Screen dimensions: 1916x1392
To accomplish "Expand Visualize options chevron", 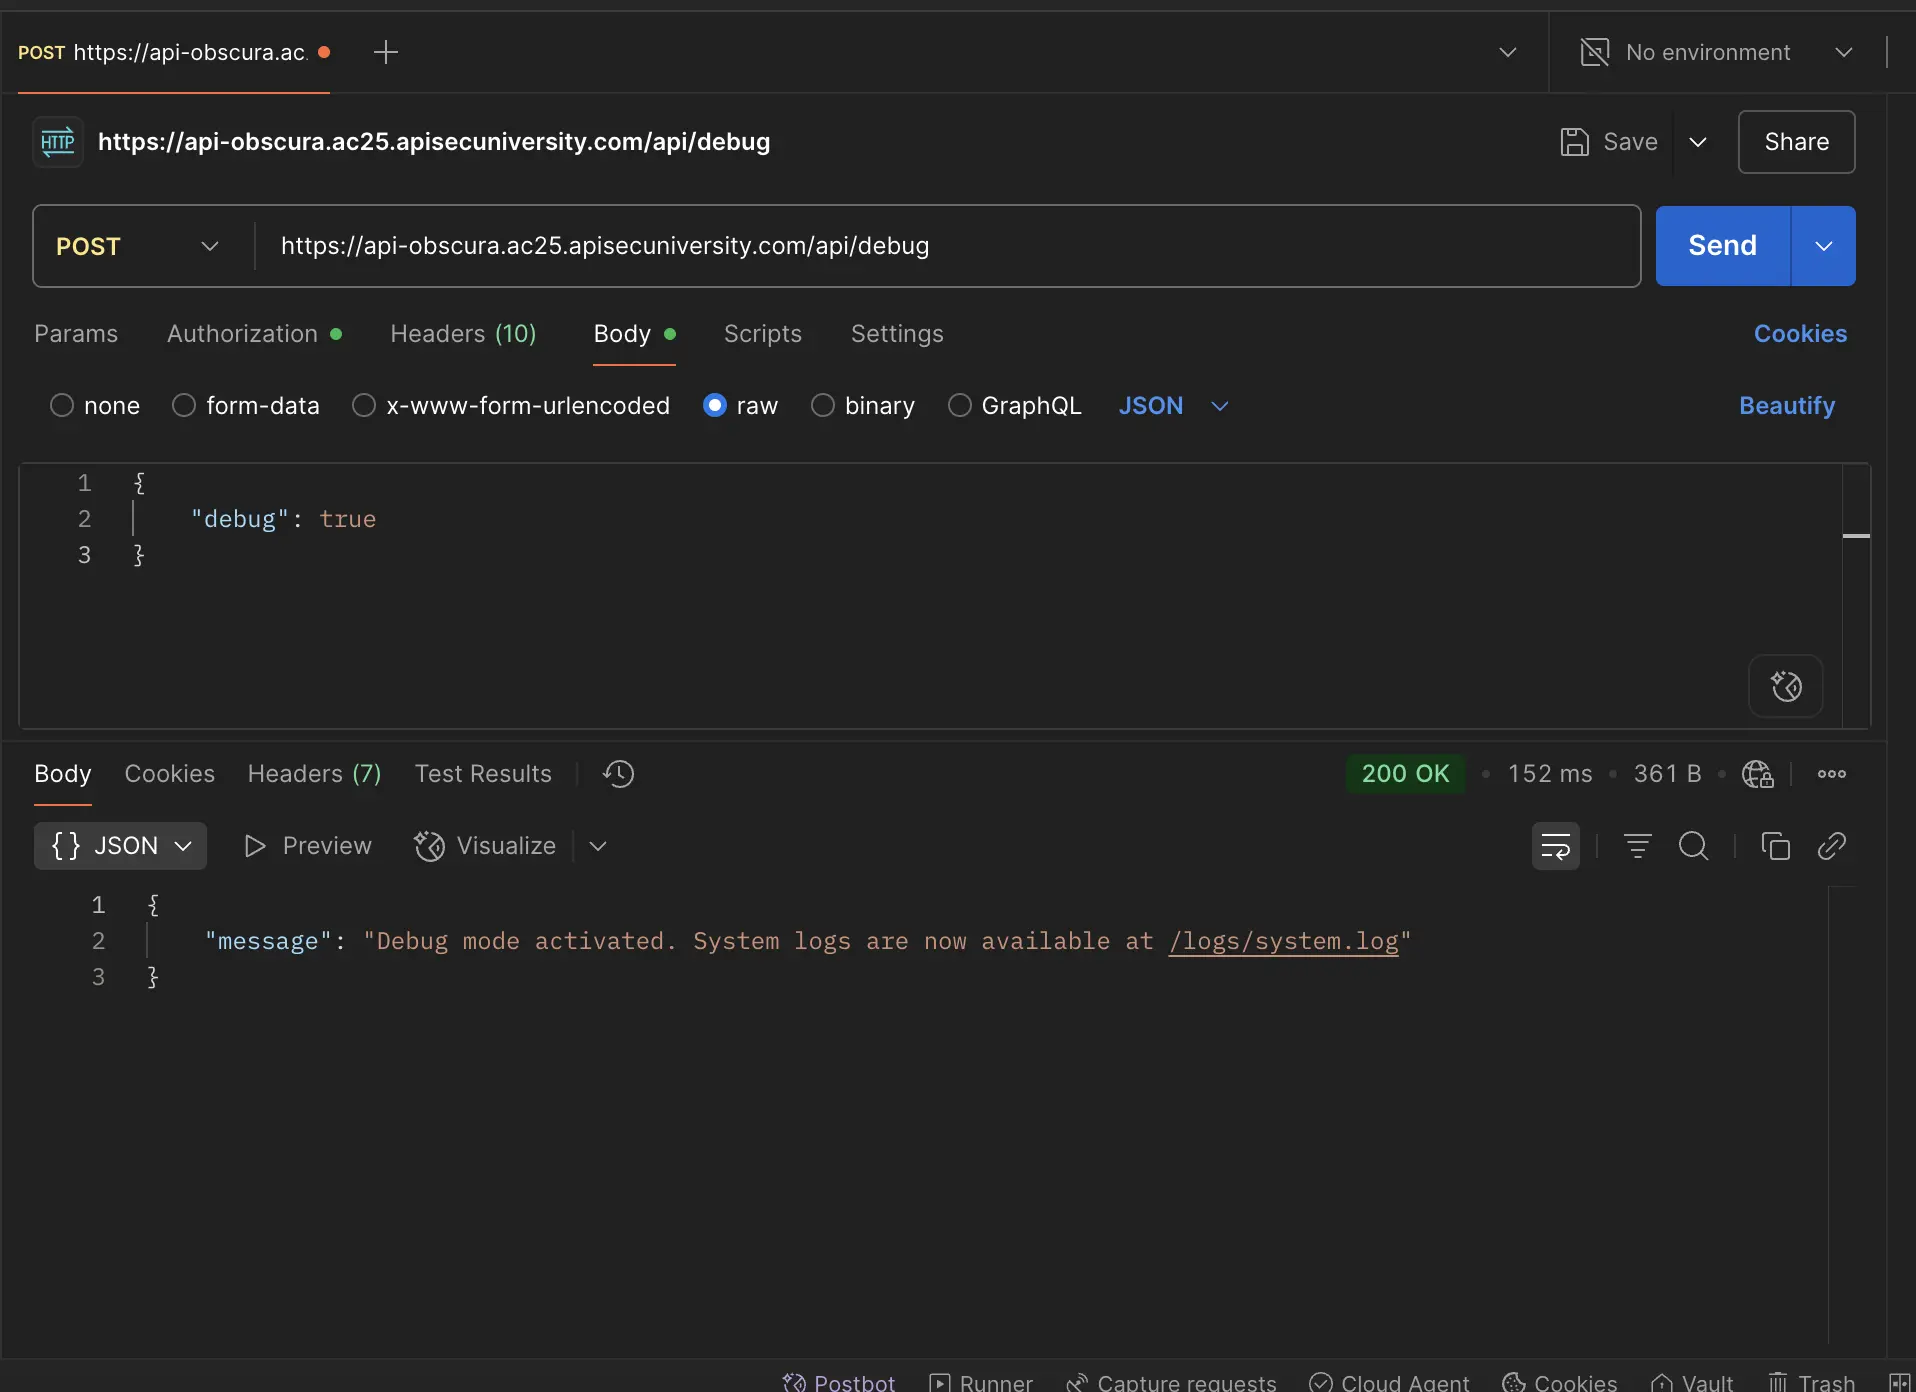I will coord(598,846).
